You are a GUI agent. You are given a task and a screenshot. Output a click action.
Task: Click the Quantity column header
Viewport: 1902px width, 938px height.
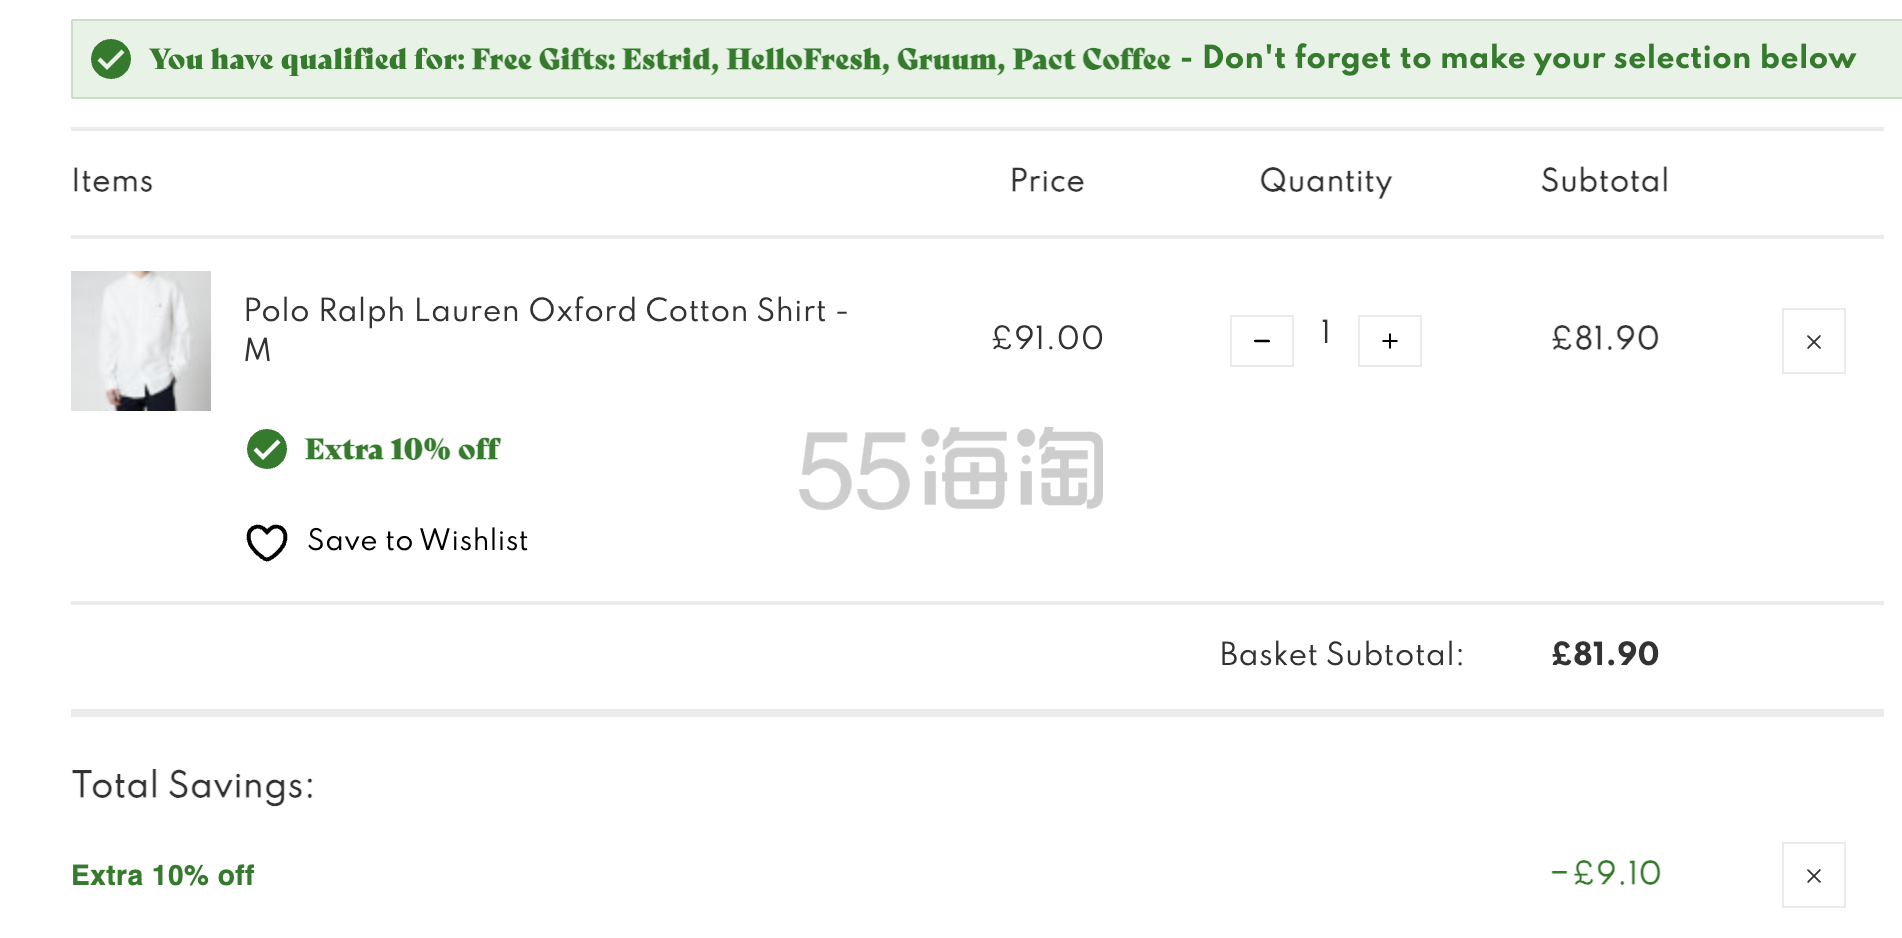(1325, 181)
